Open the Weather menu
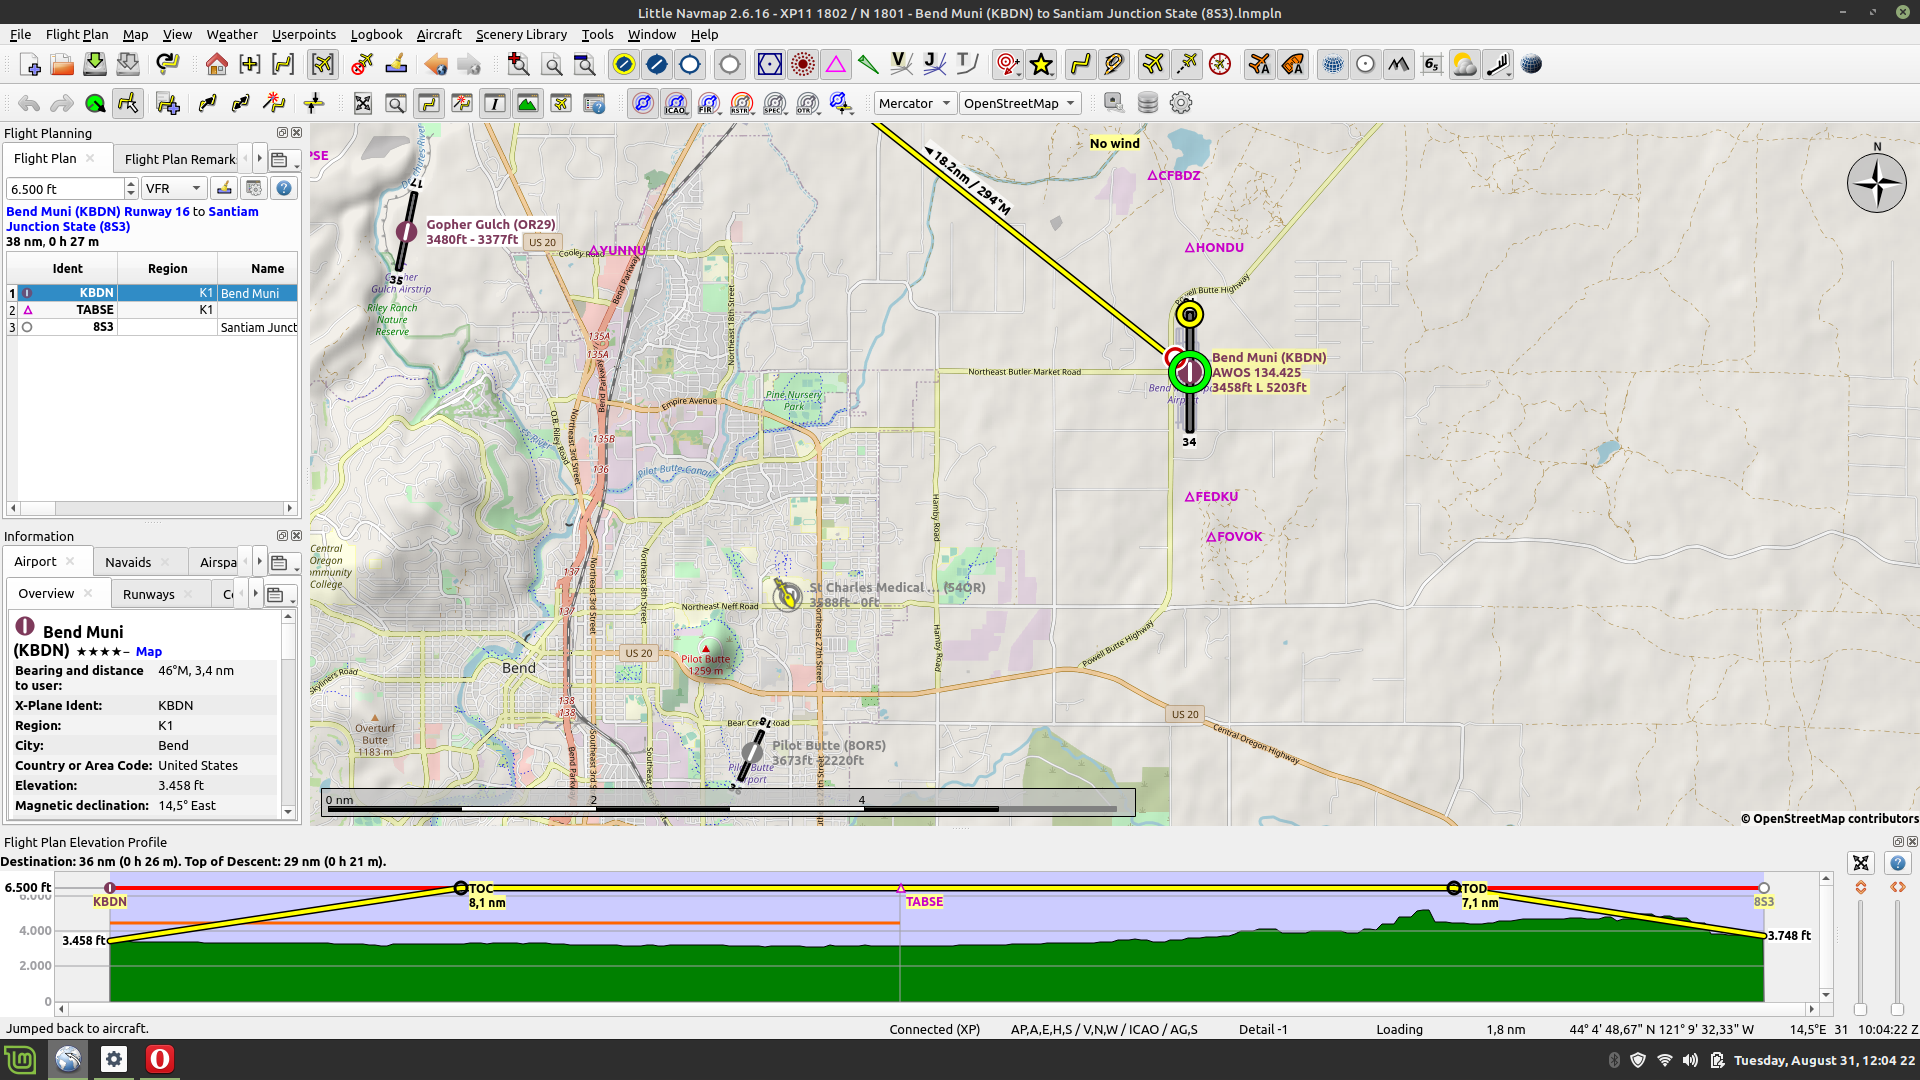This screenshot has height=1080, width=1920. 232,34
